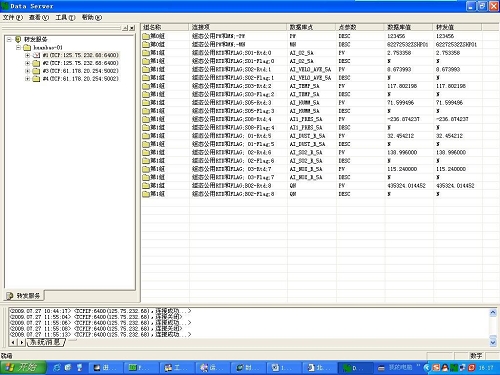Open Internet Explorer from the quick launch bar
The image size is (500, 375).
coord(57,367)
